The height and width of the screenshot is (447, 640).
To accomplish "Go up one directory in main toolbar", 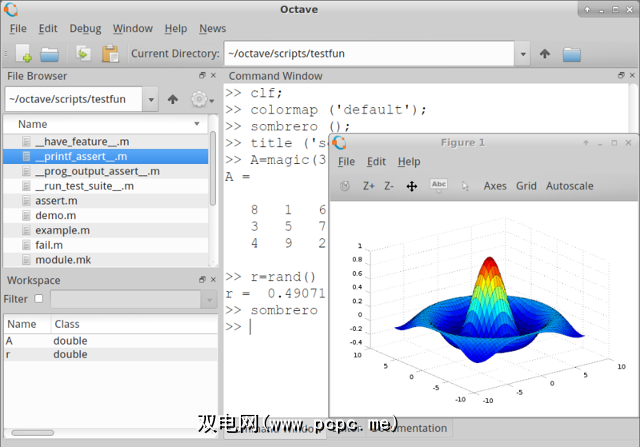I will 545,54.
